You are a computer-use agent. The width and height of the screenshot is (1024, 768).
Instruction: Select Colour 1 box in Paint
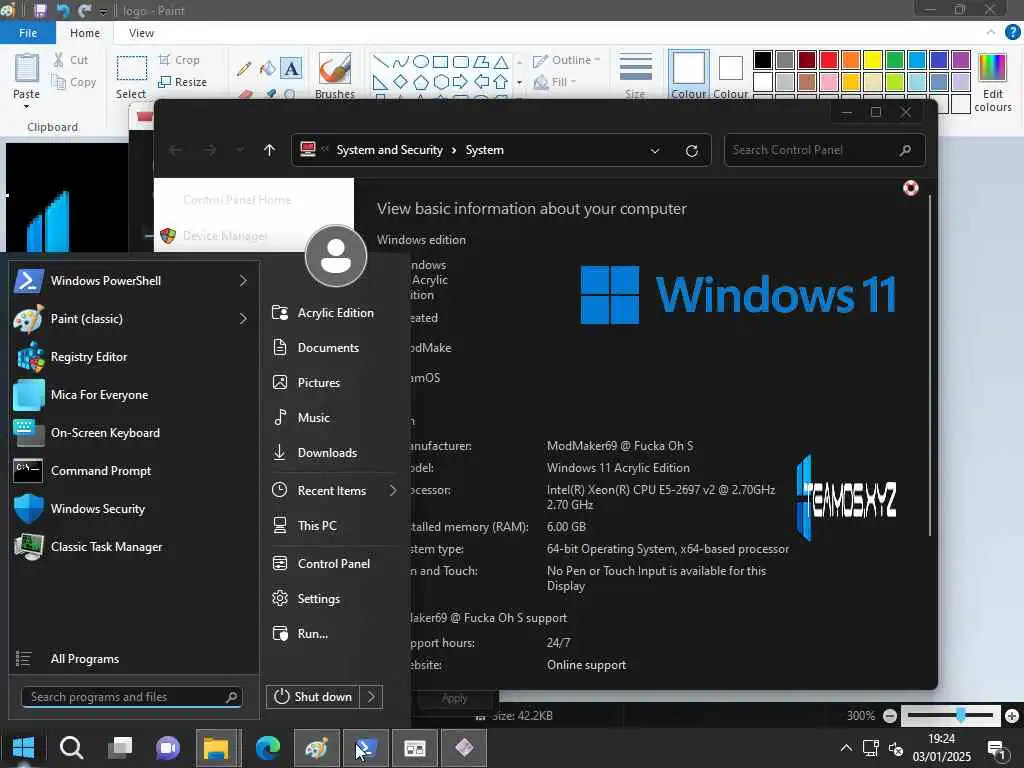688,75
